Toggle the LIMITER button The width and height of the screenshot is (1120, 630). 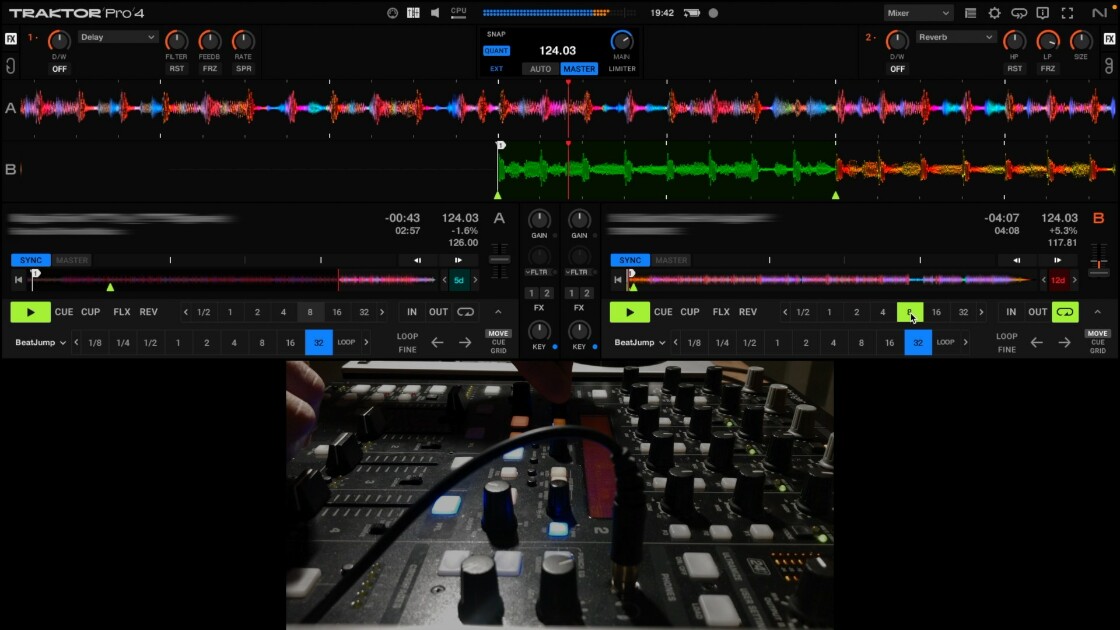[621, 69]
